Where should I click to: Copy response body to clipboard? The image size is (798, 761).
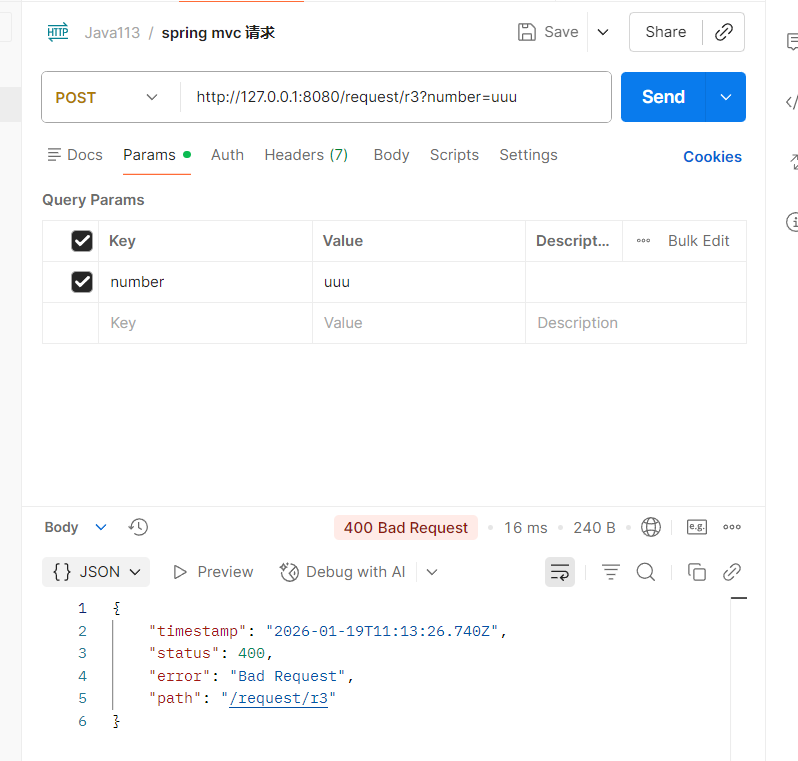click(x=697, y=572)
